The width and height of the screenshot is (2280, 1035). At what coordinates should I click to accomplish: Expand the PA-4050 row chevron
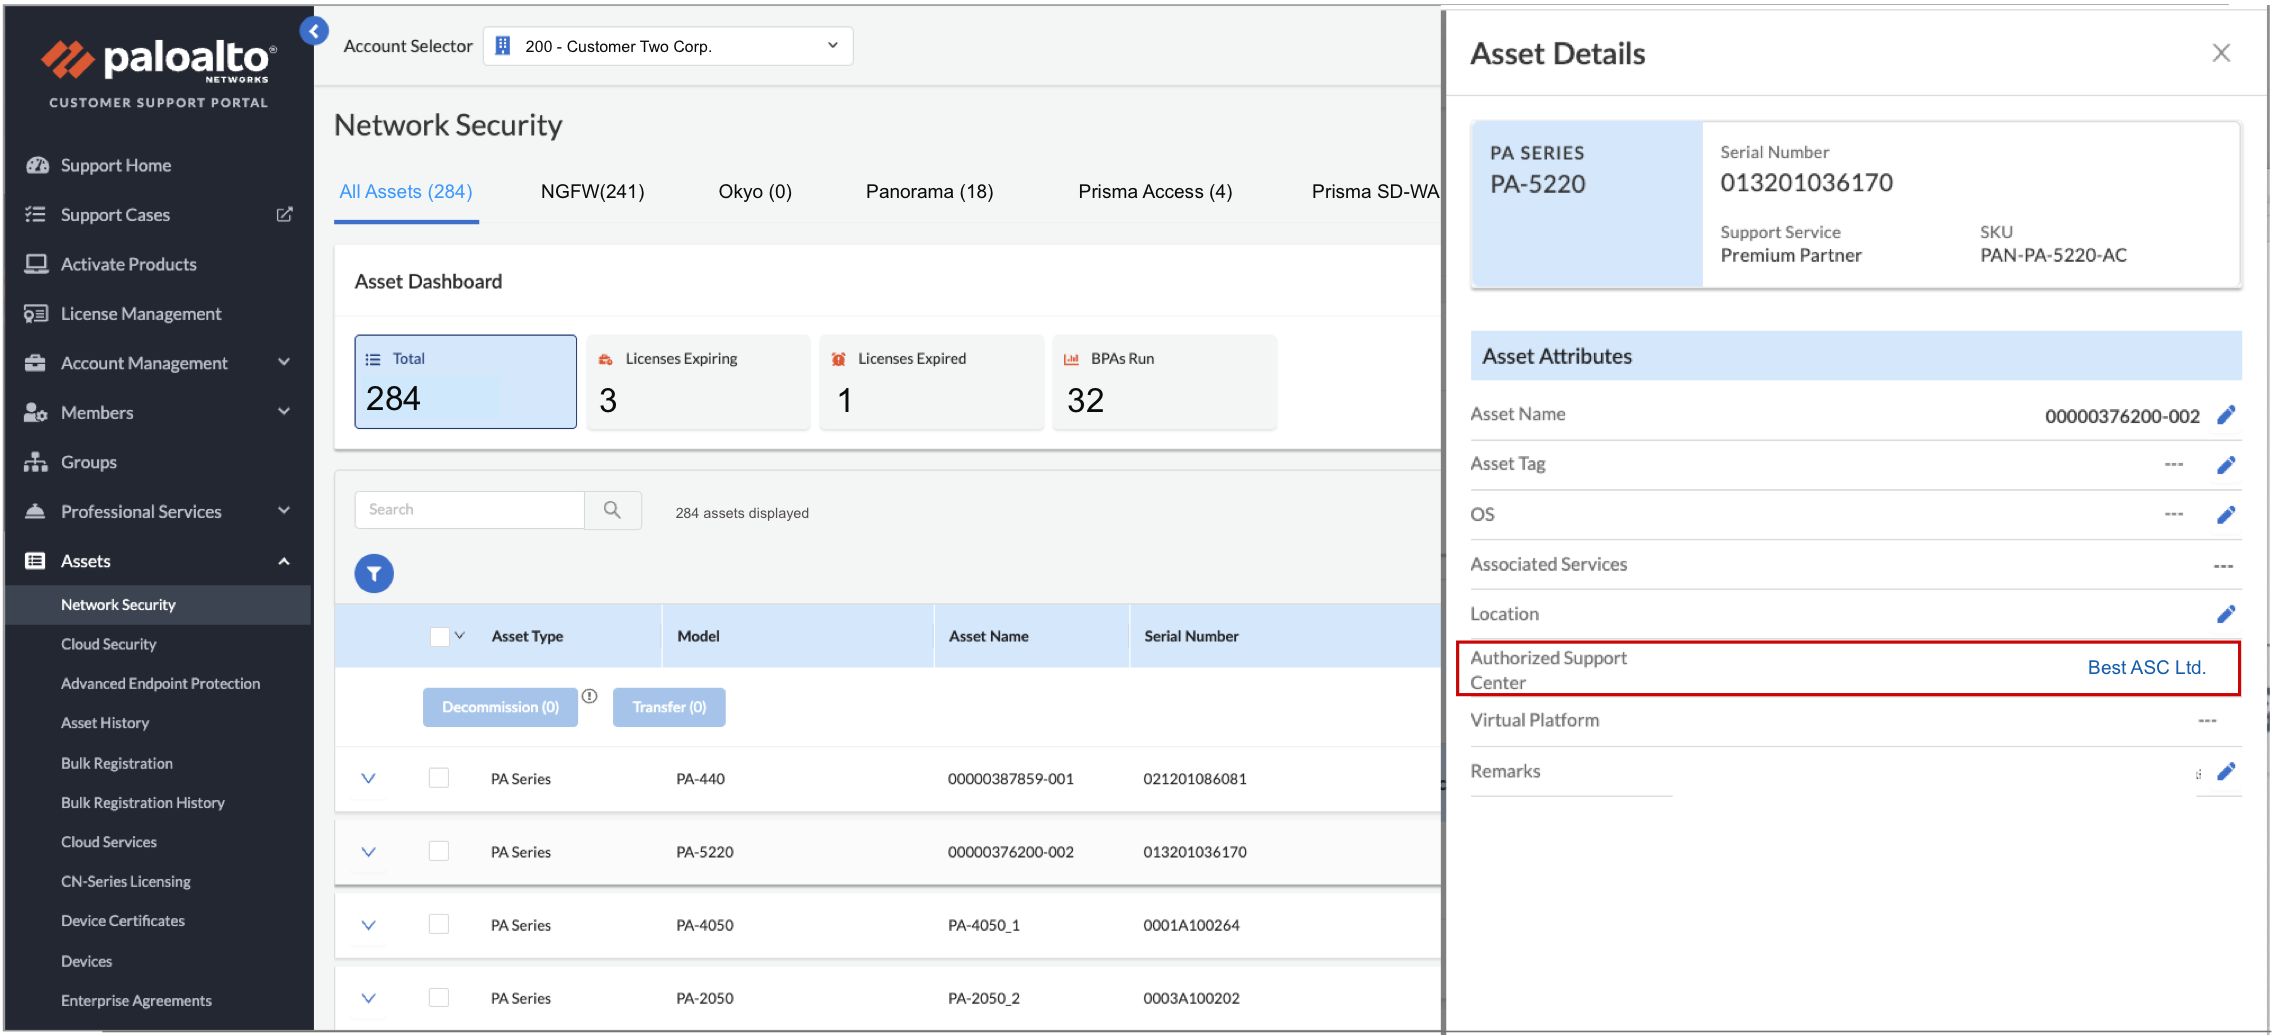368,925
